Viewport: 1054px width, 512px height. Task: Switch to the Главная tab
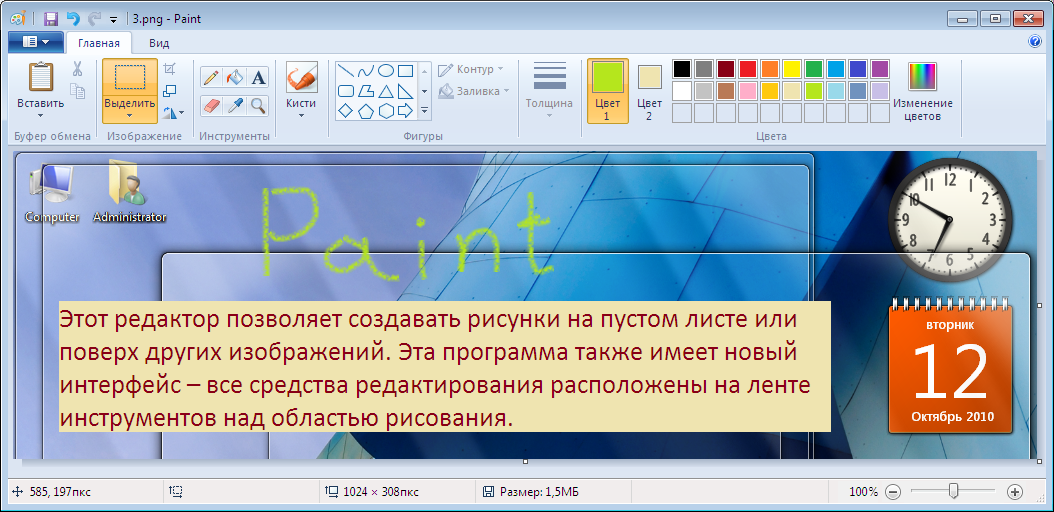[x=99, y=44]
